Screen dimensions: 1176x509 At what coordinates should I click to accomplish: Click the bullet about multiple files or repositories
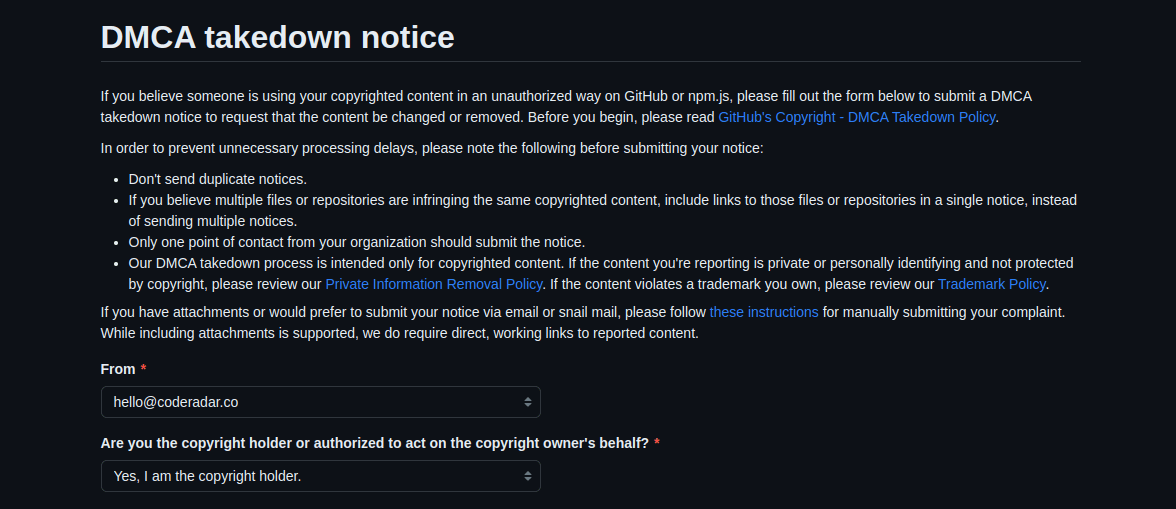pos(600,200)
